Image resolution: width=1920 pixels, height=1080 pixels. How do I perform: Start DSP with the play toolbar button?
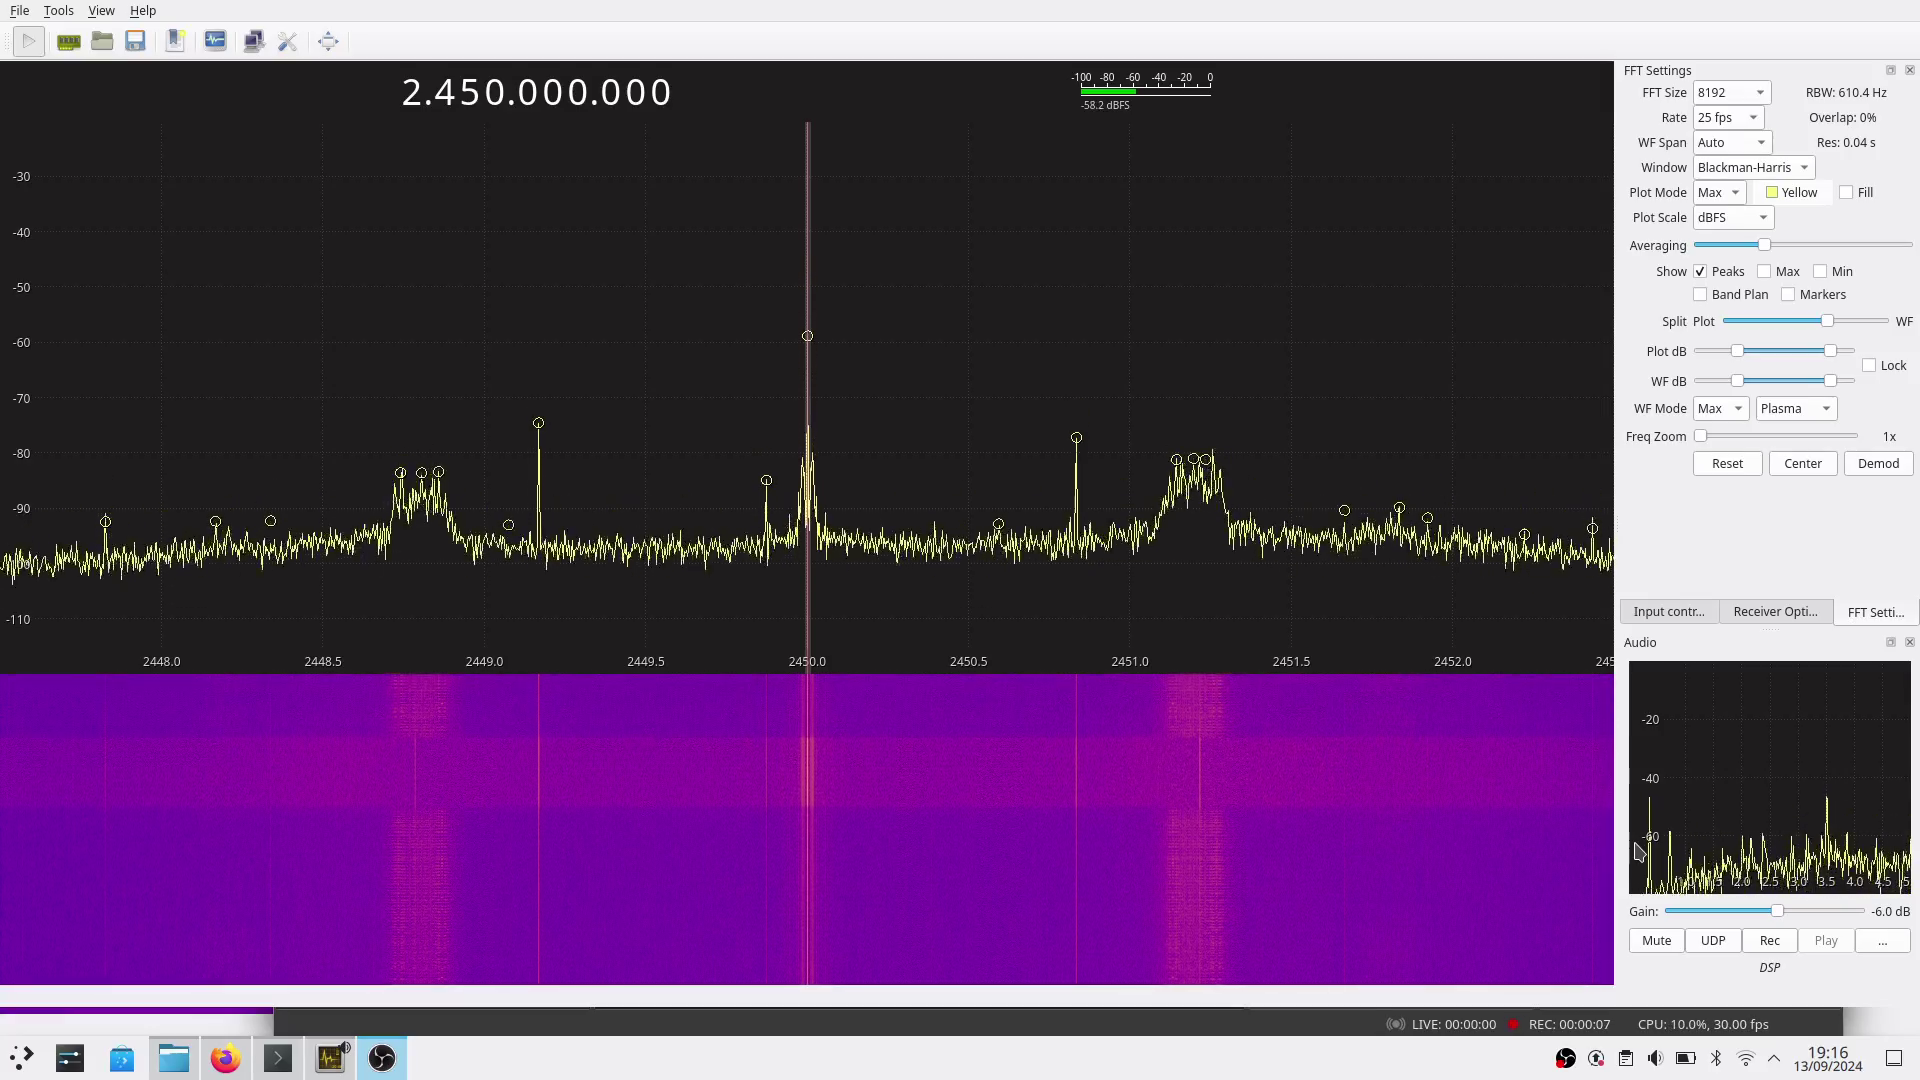tap(29, 41)
